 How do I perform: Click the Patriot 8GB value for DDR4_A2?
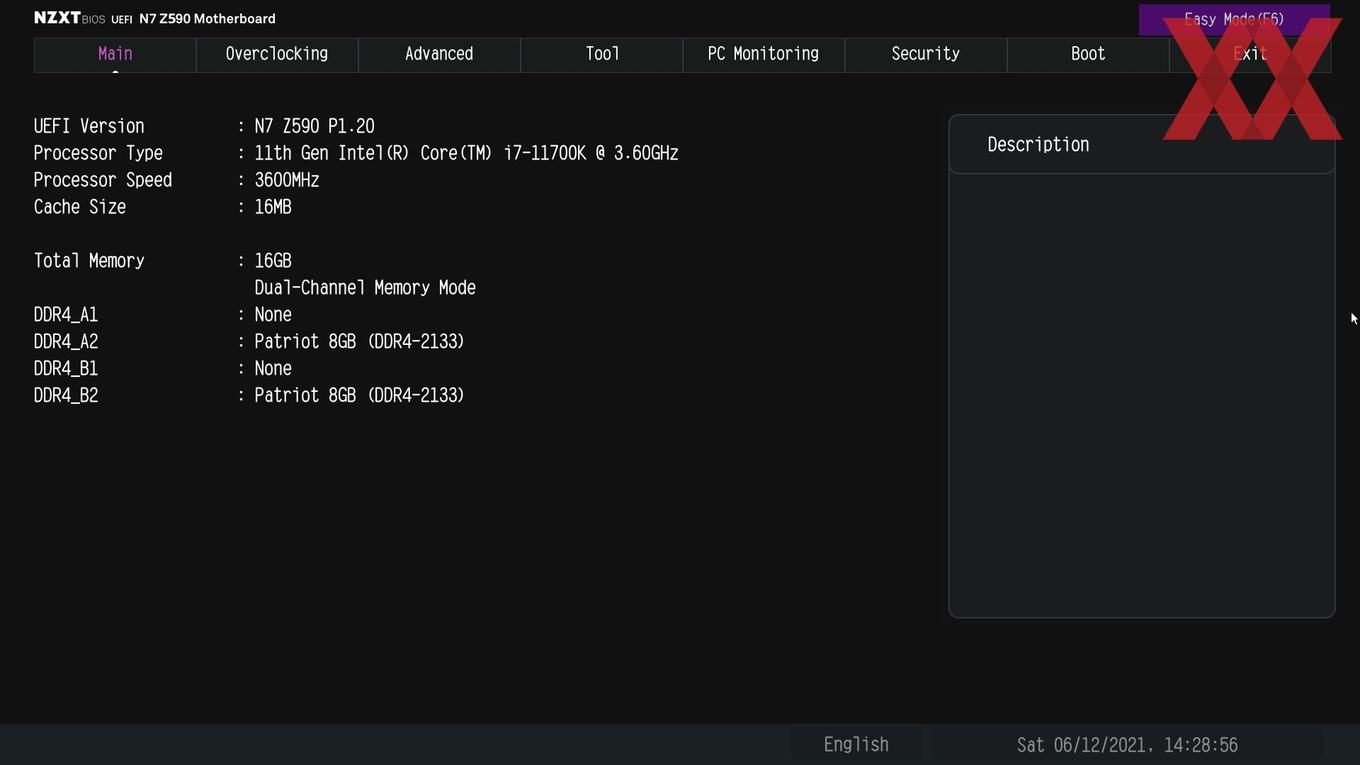tap(359, 342)
